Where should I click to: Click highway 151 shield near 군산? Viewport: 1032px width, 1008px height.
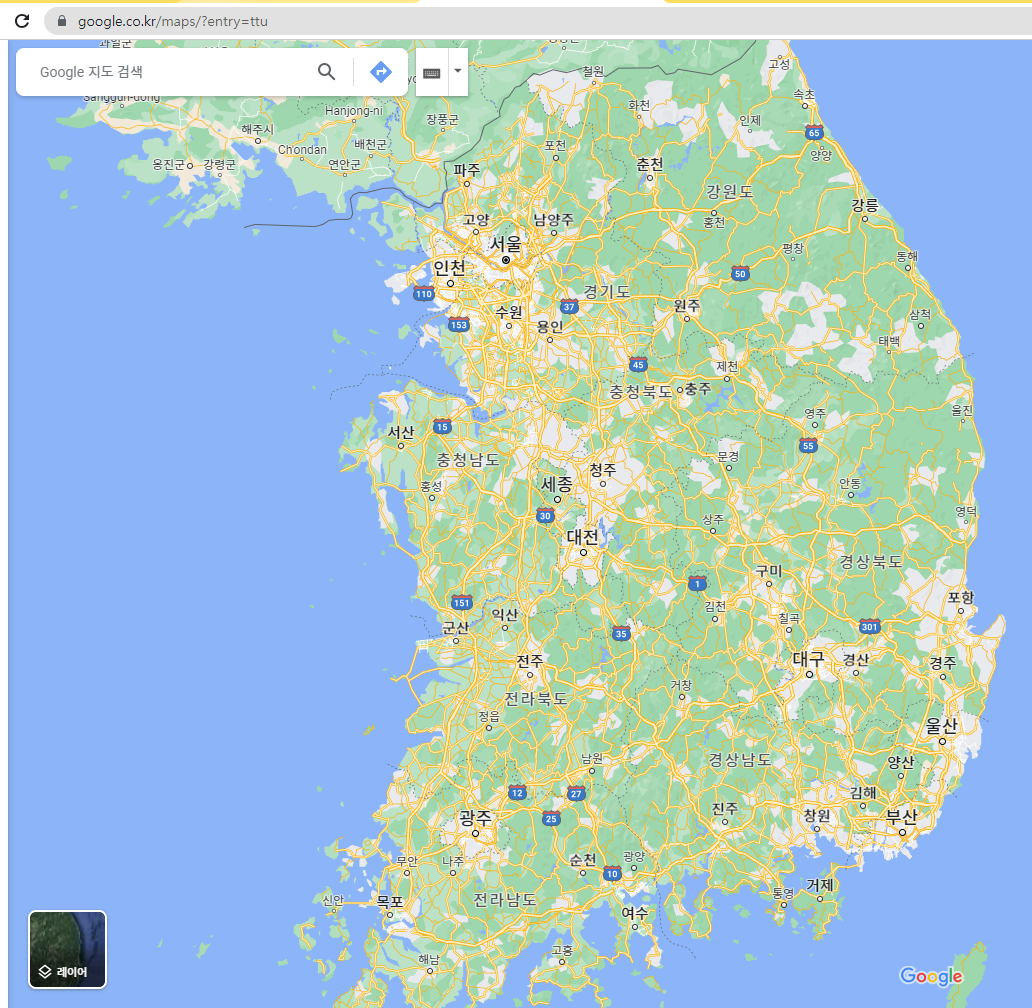tap(462, 602)
